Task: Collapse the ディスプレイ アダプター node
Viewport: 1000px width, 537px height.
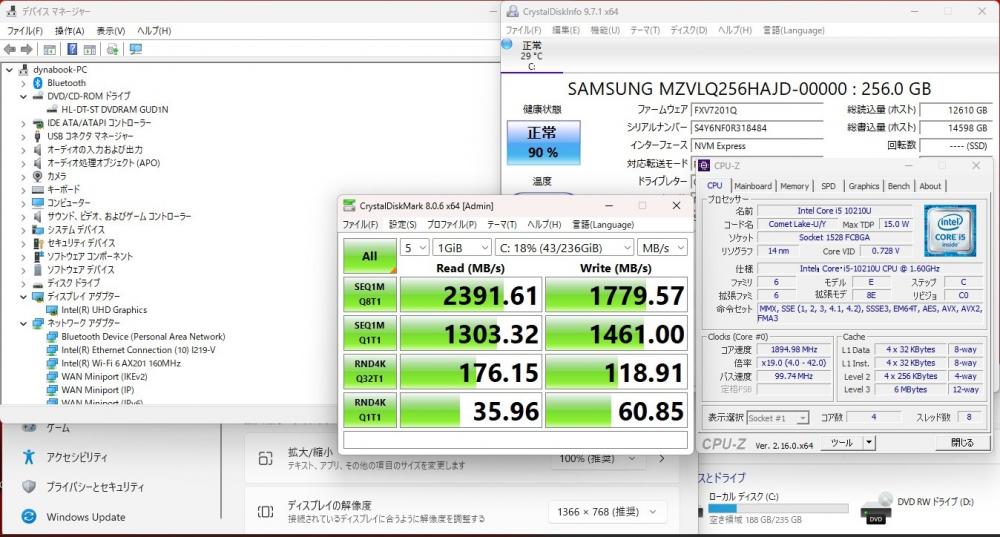Action: click(x=24, y=297)
